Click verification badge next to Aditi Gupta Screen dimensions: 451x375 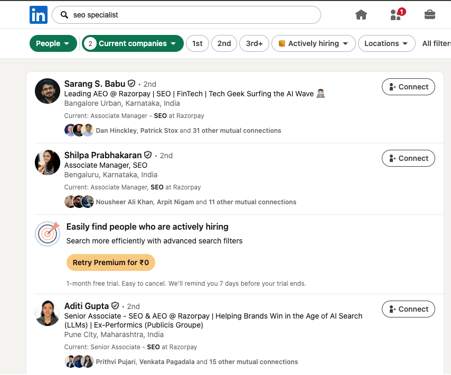tap(115, 306)
